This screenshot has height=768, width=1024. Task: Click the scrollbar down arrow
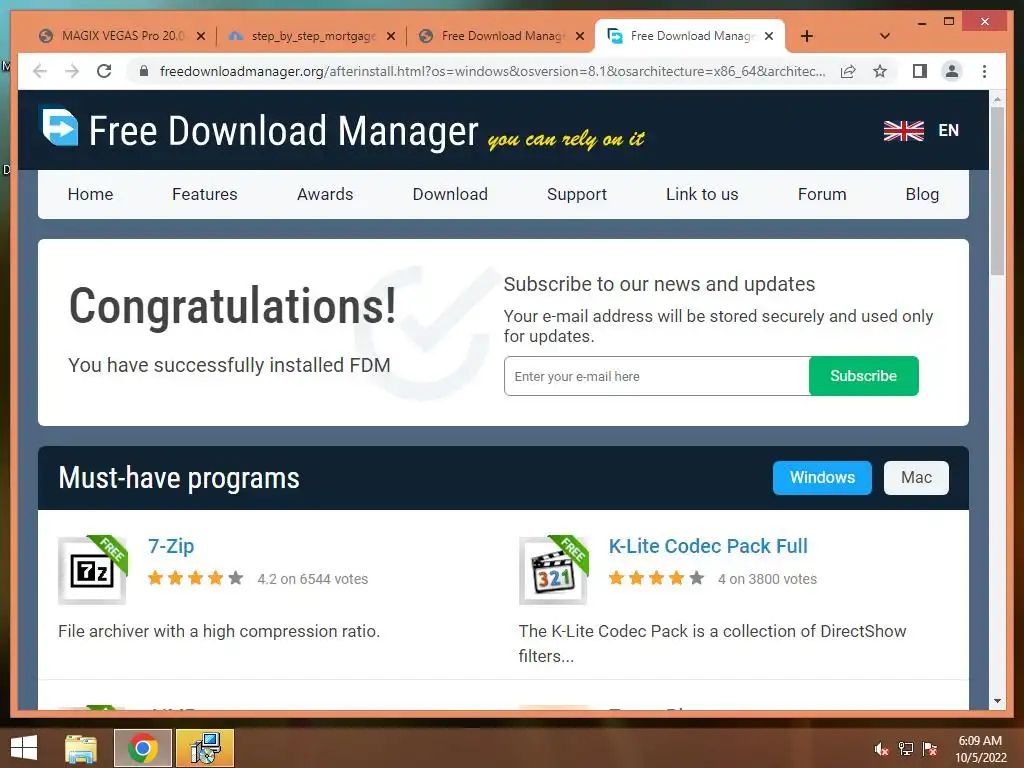click(997, 701)
